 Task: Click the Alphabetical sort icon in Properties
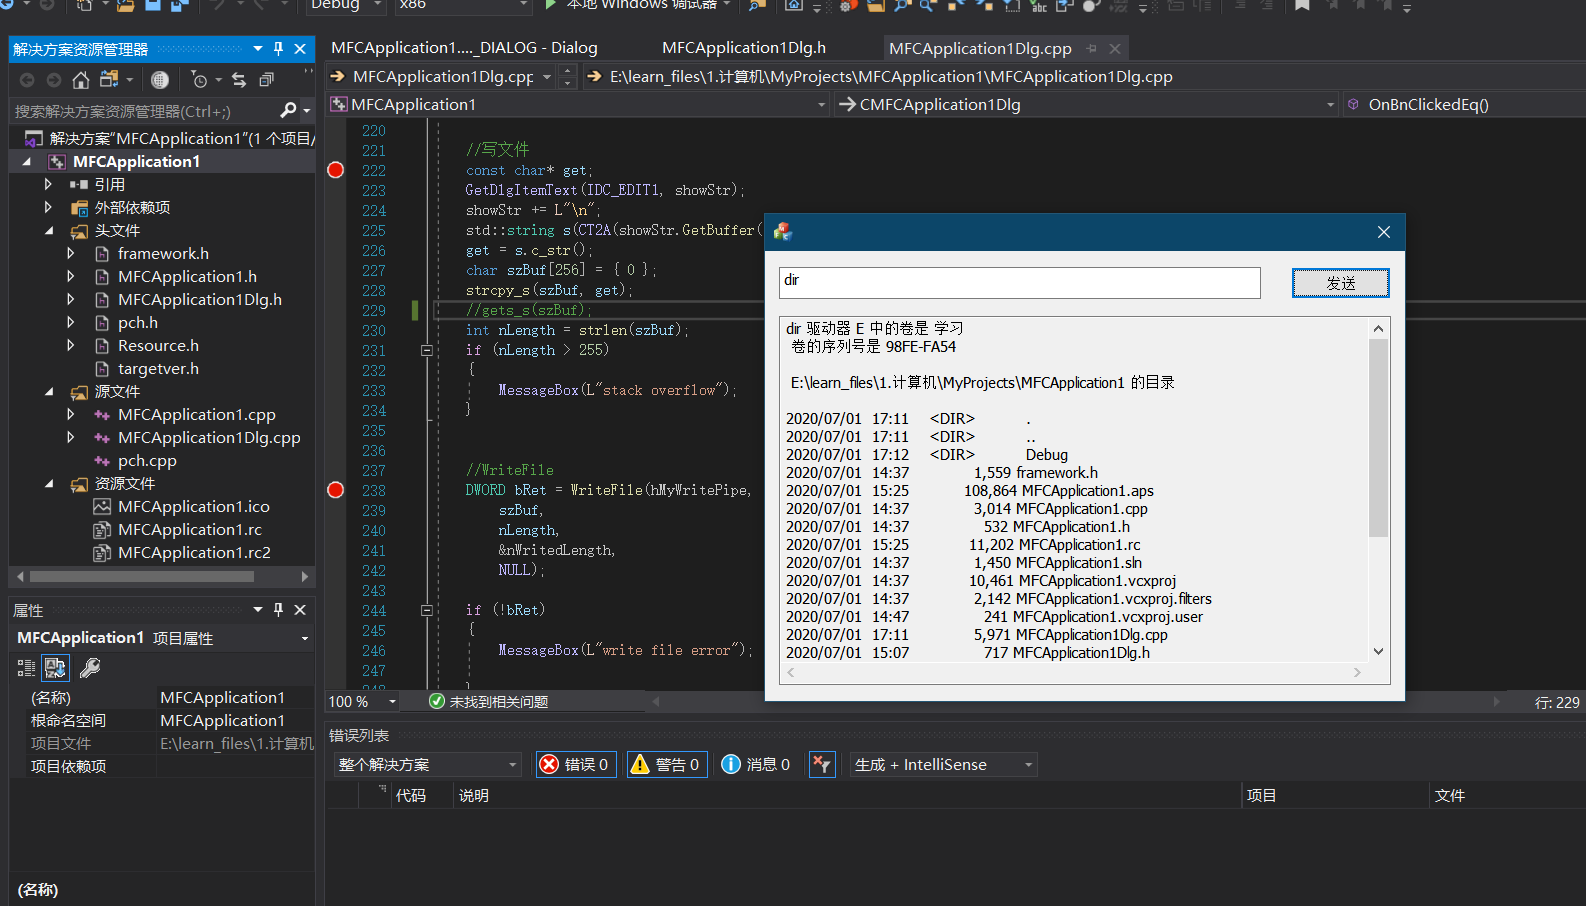[x=55, y=667]
